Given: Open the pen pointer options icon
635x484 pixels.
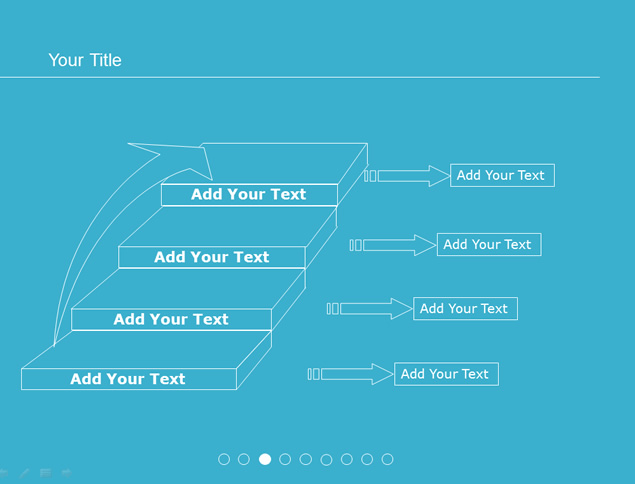Looking at the screenshot, I should [24, 472].
